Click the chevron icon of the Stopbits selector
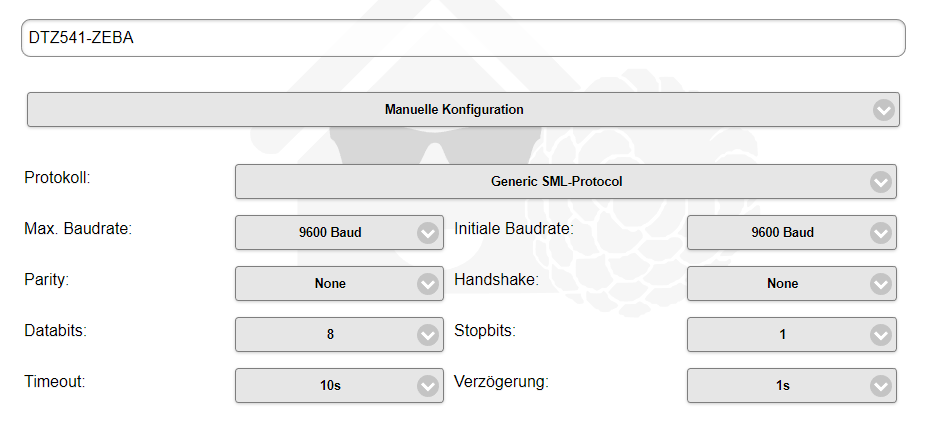 880,335
